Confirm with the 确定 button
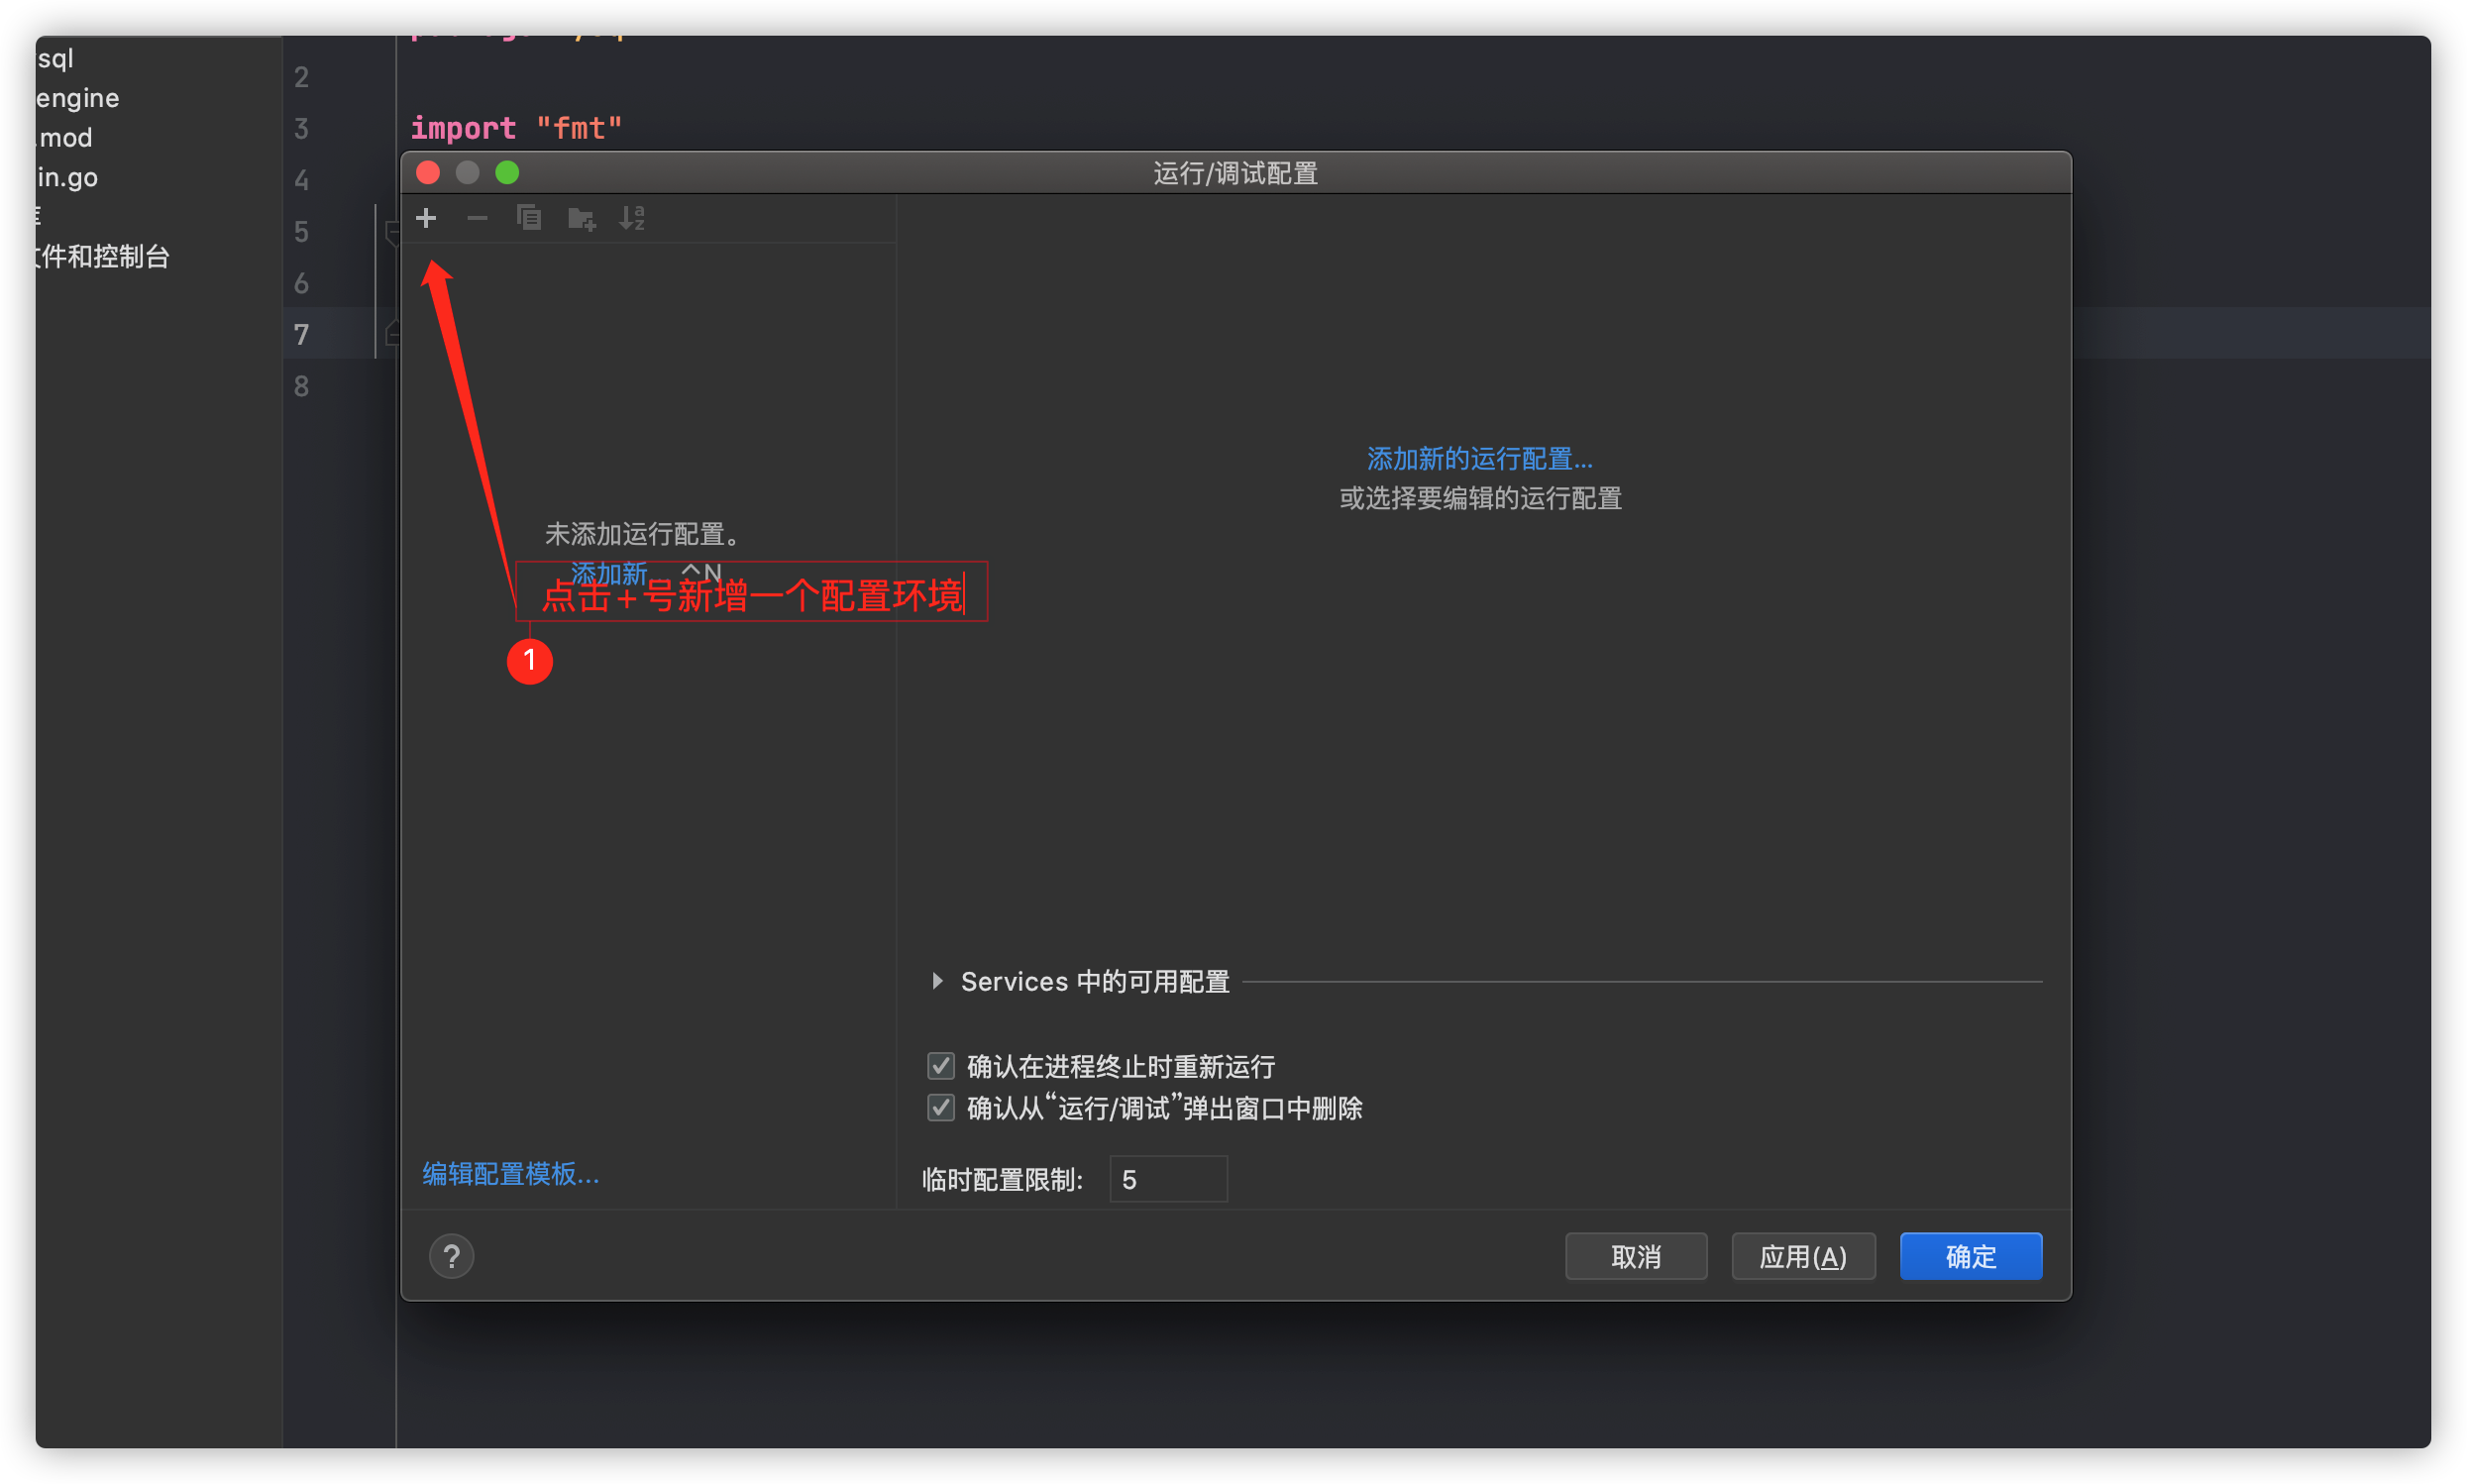This screenshot has width=2467, height=1484. point(1970,1256)
